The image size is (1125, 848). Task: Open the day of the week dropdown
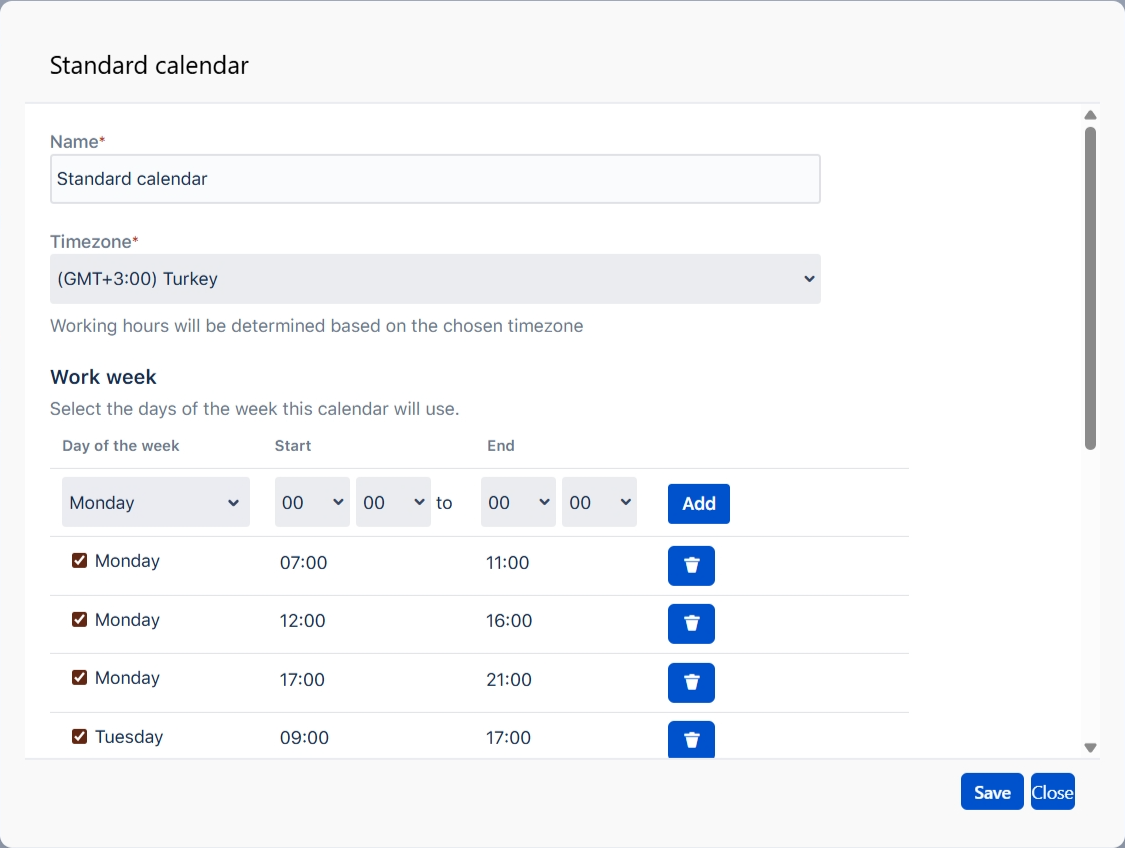point(156,502)
